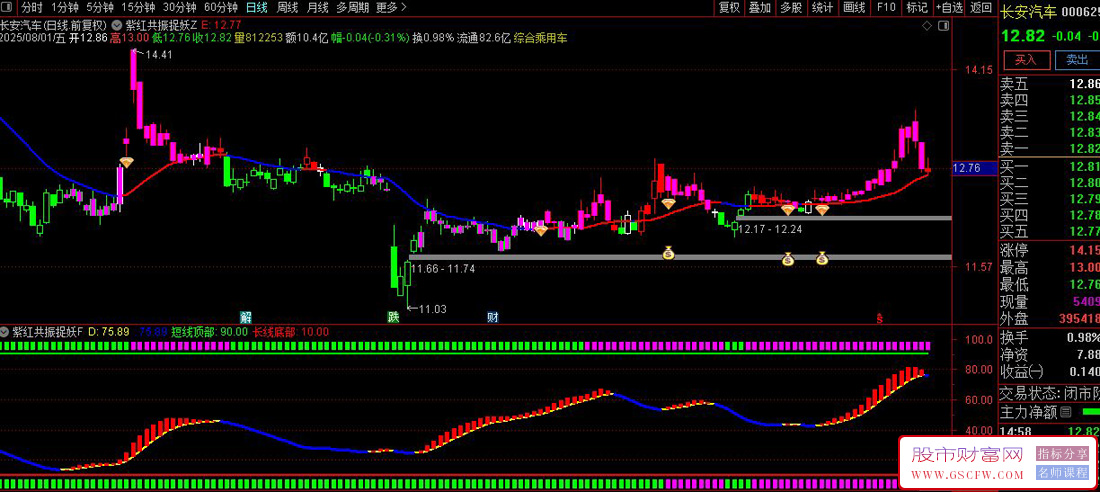Viewport: 1100px width, 492px height.
Task: Click the 主力净额 list icon
Action: tap(1066, 412)
